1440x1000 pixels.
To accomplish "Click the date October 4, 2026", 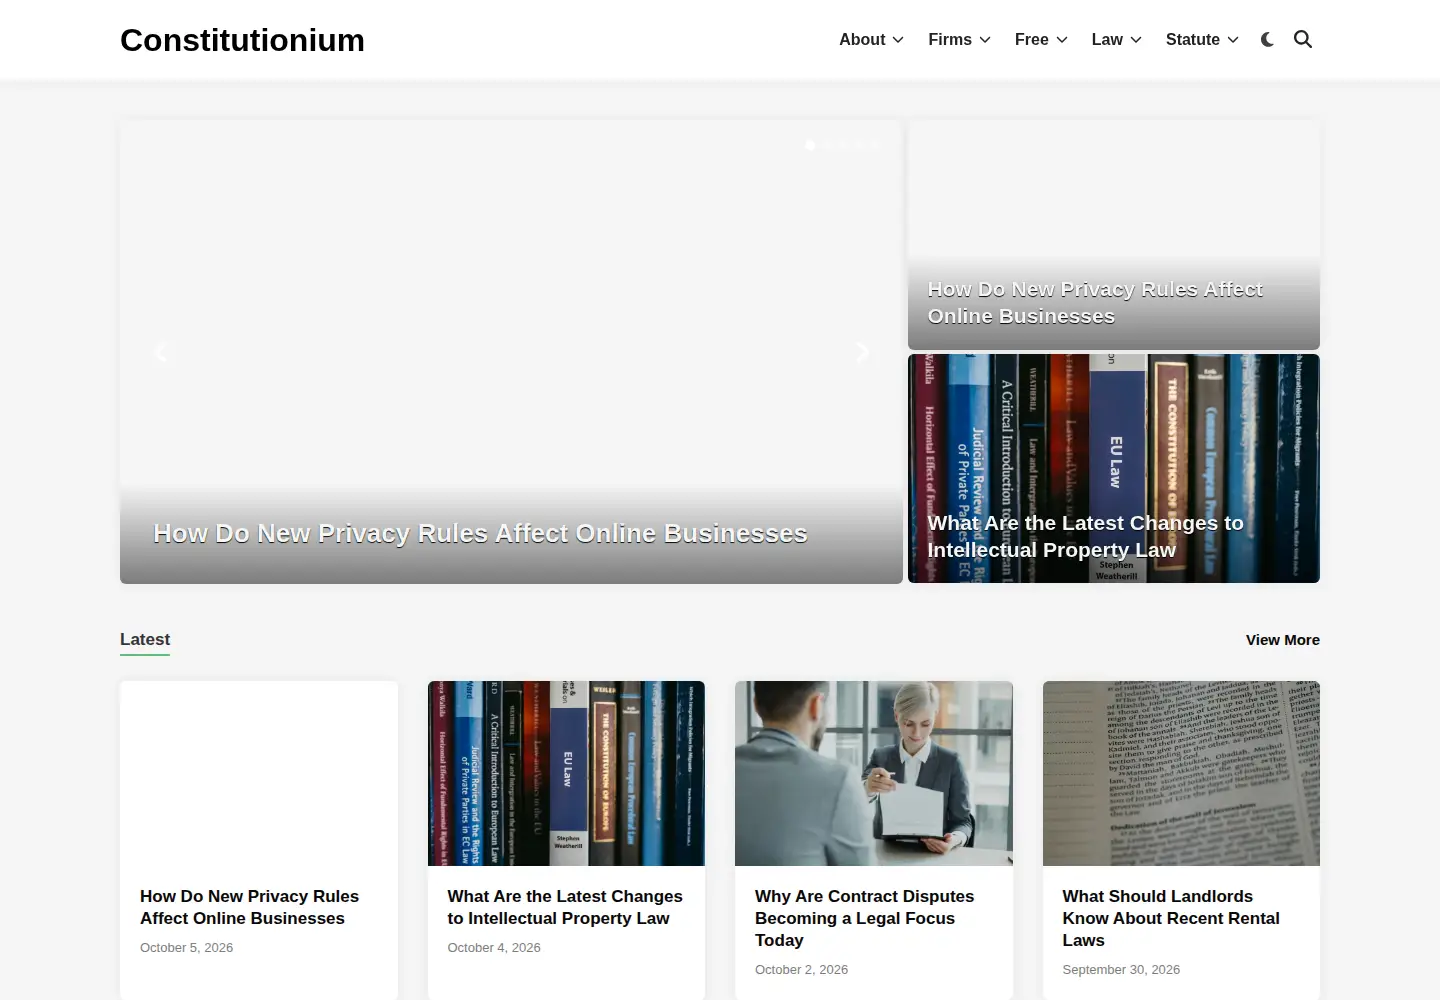I will click(x=494, y=948).
